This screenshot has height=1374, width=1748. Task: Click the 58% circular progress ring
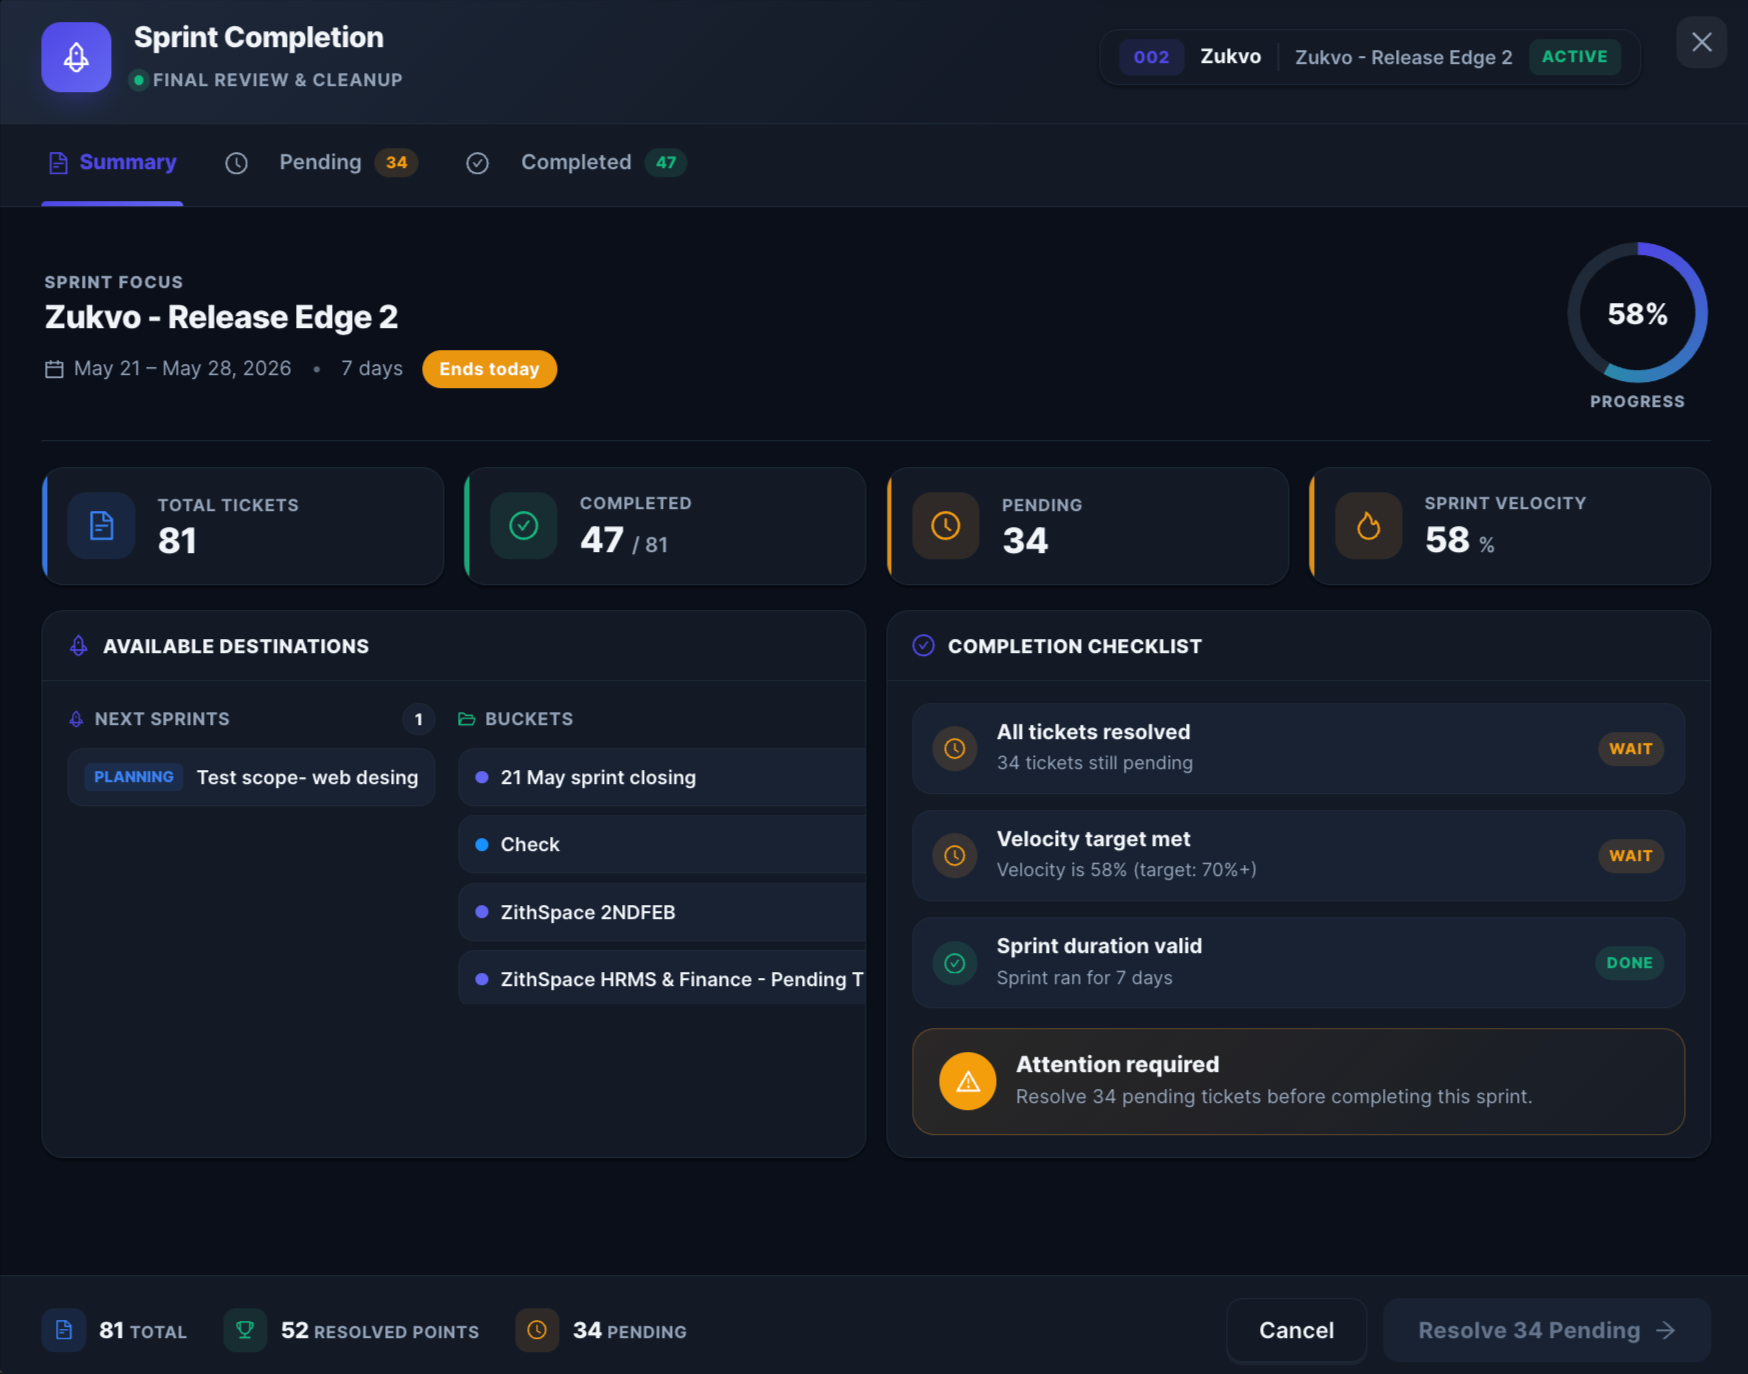(1637, 313)
